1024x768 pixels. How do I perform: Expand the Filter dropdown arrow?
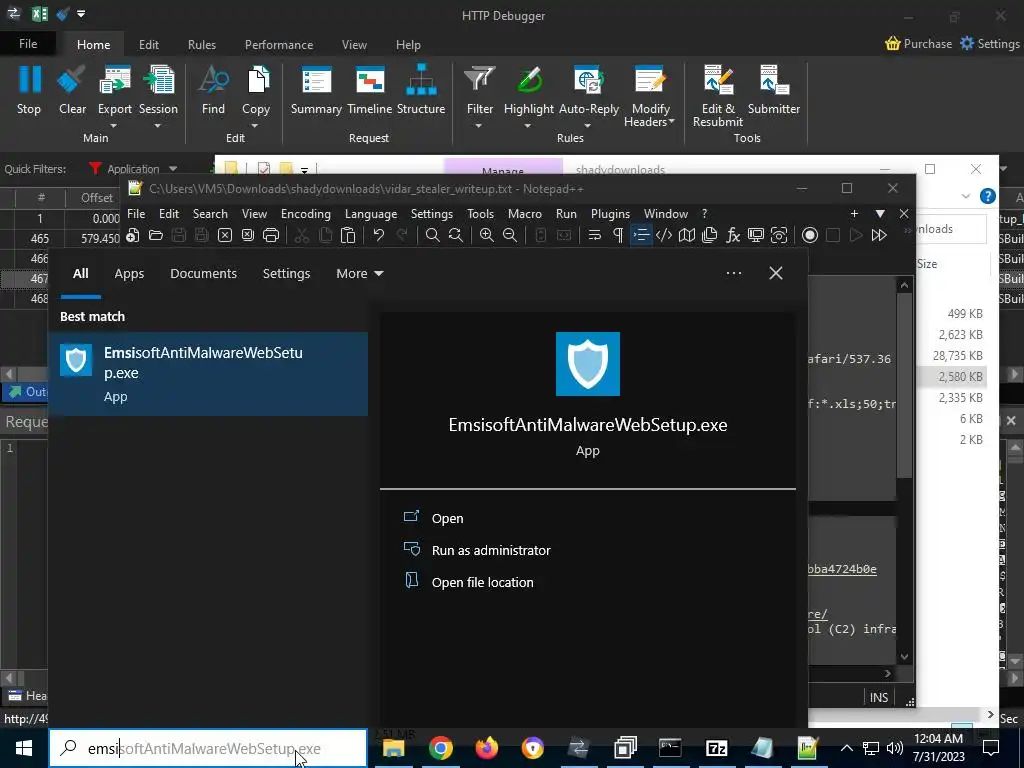coord(479,125)
